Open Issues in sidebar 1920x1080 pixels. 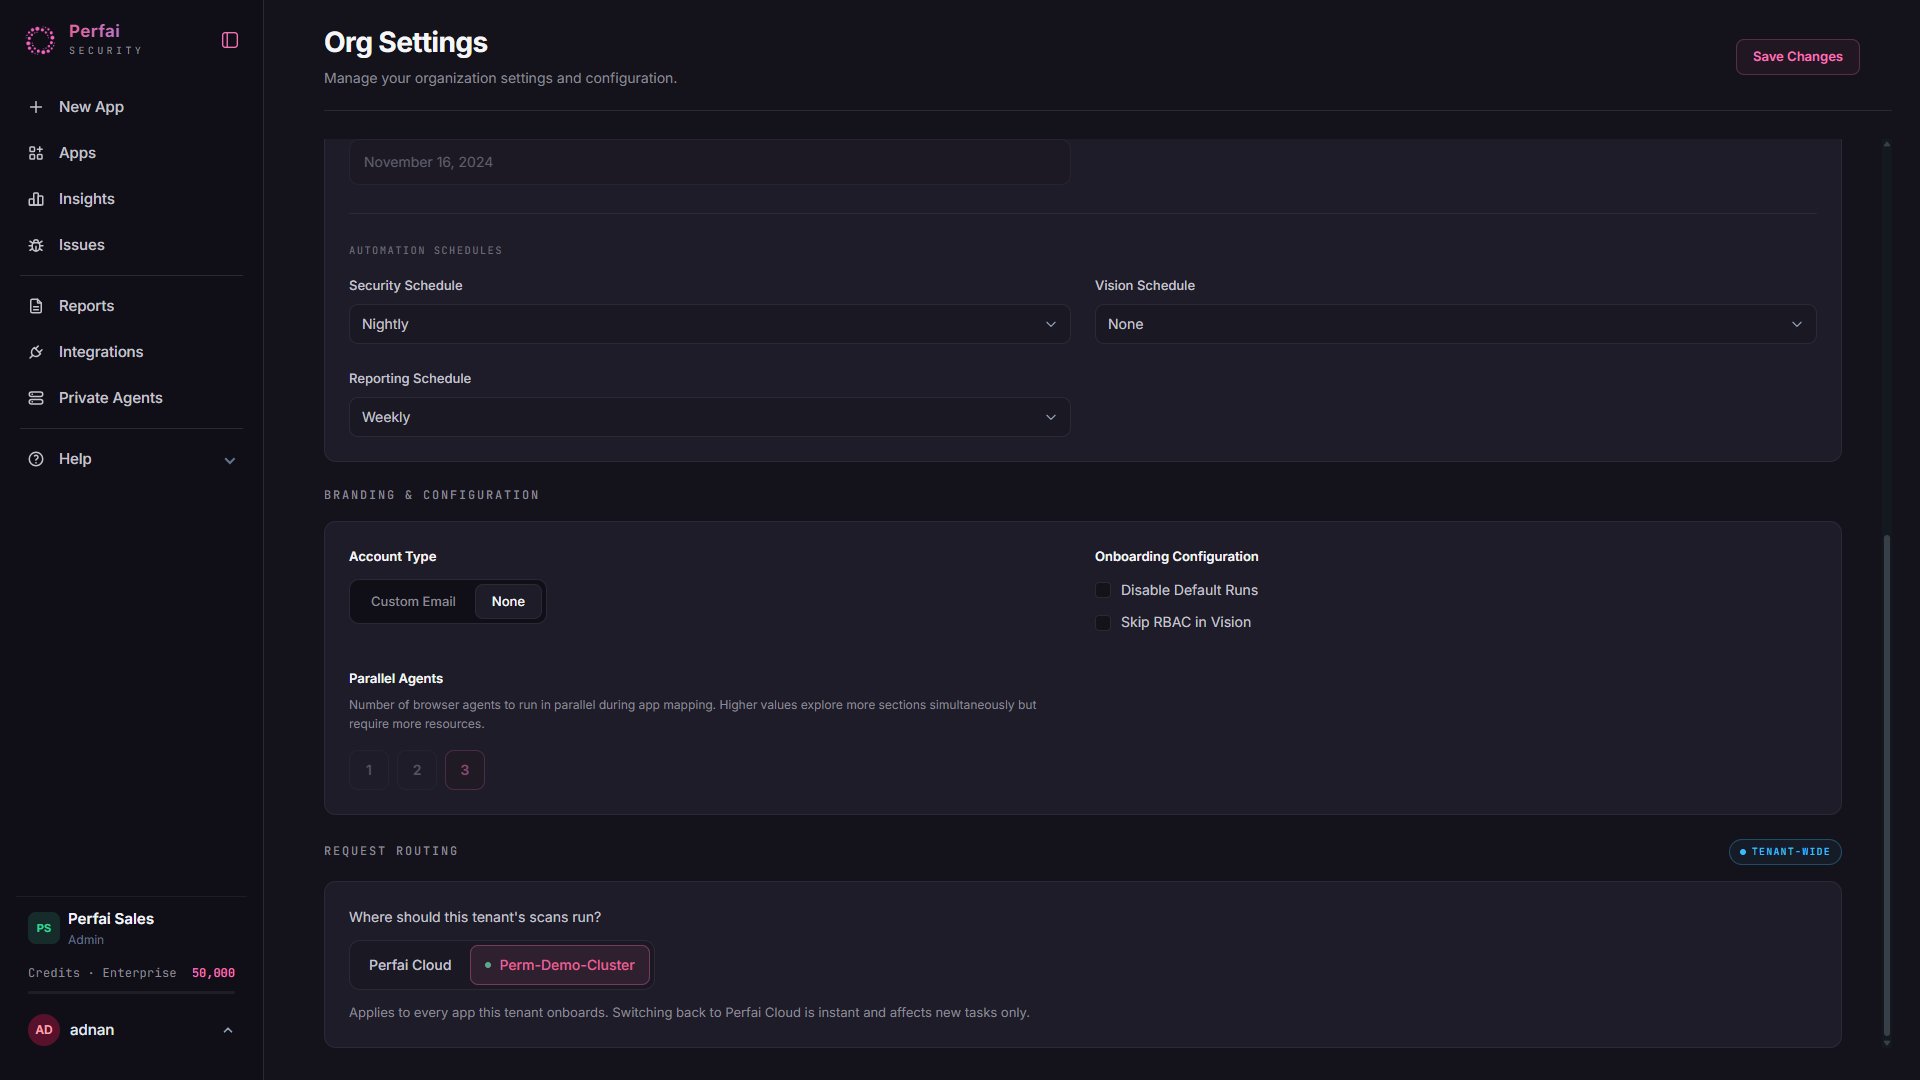tap(131, 245)
